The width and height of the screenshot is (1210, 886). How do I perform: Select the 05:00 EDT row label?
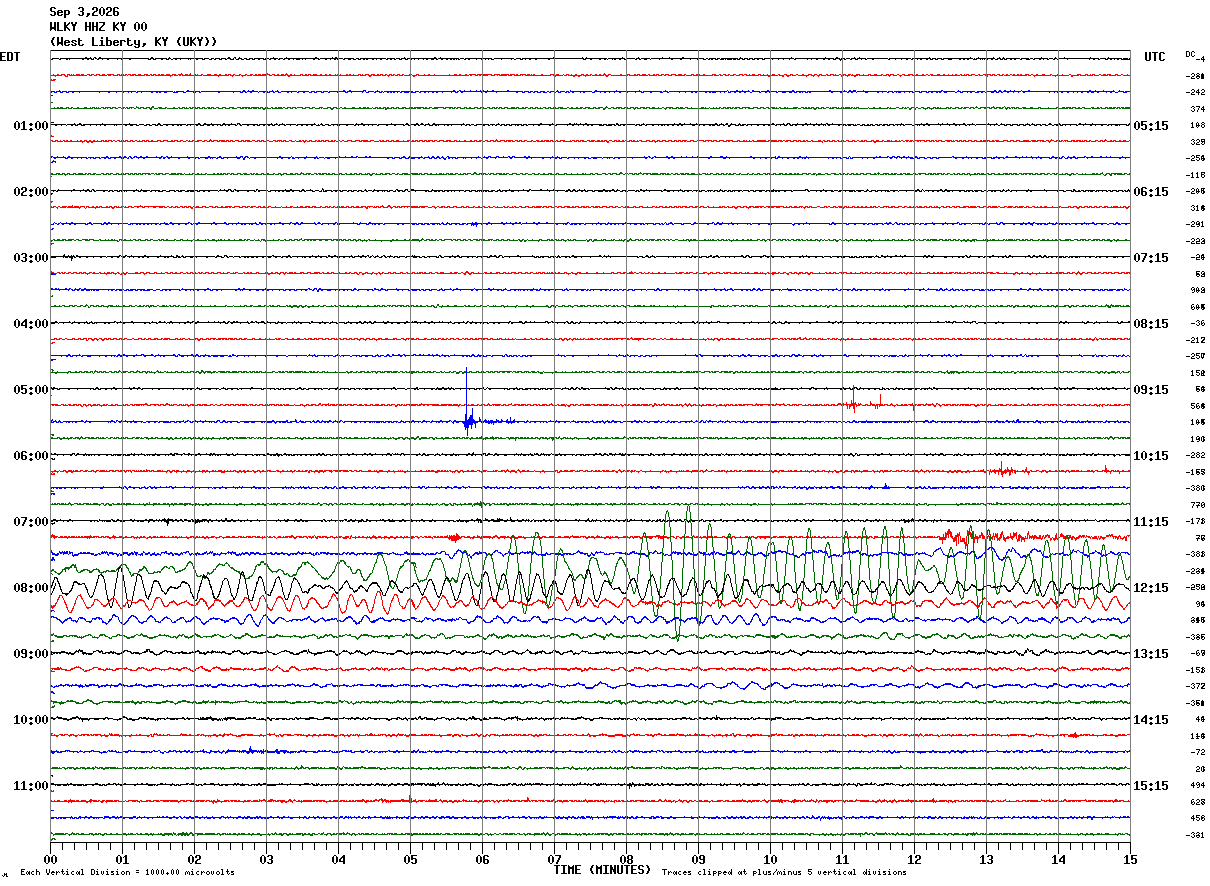[x=31, y=390]
